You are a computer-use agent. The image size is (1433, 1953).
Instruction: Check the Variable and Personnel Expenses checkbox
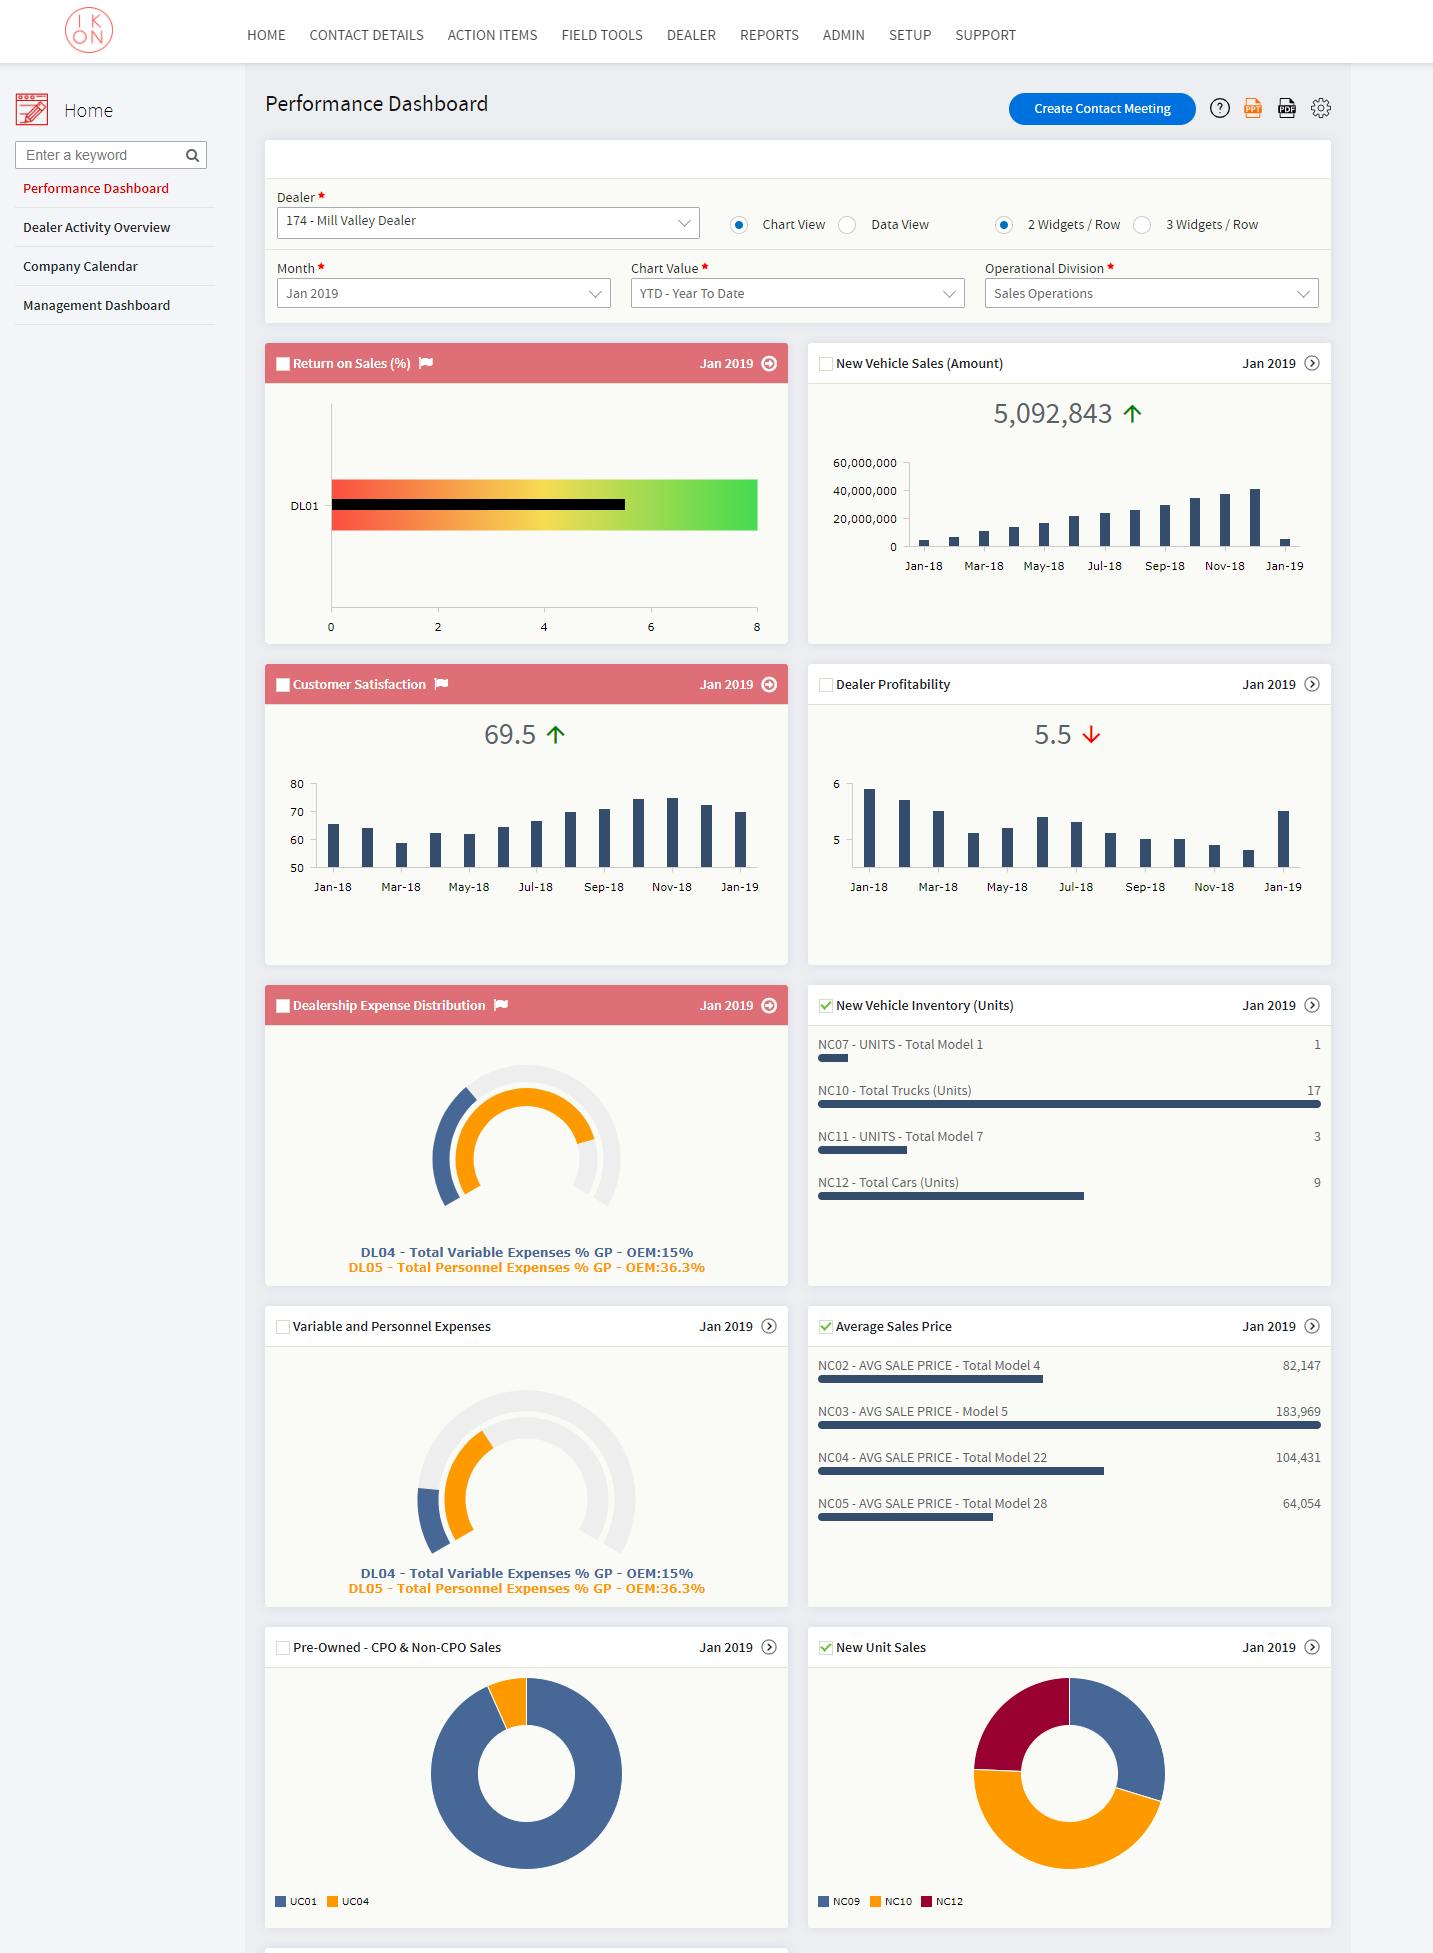(283, 1327)
